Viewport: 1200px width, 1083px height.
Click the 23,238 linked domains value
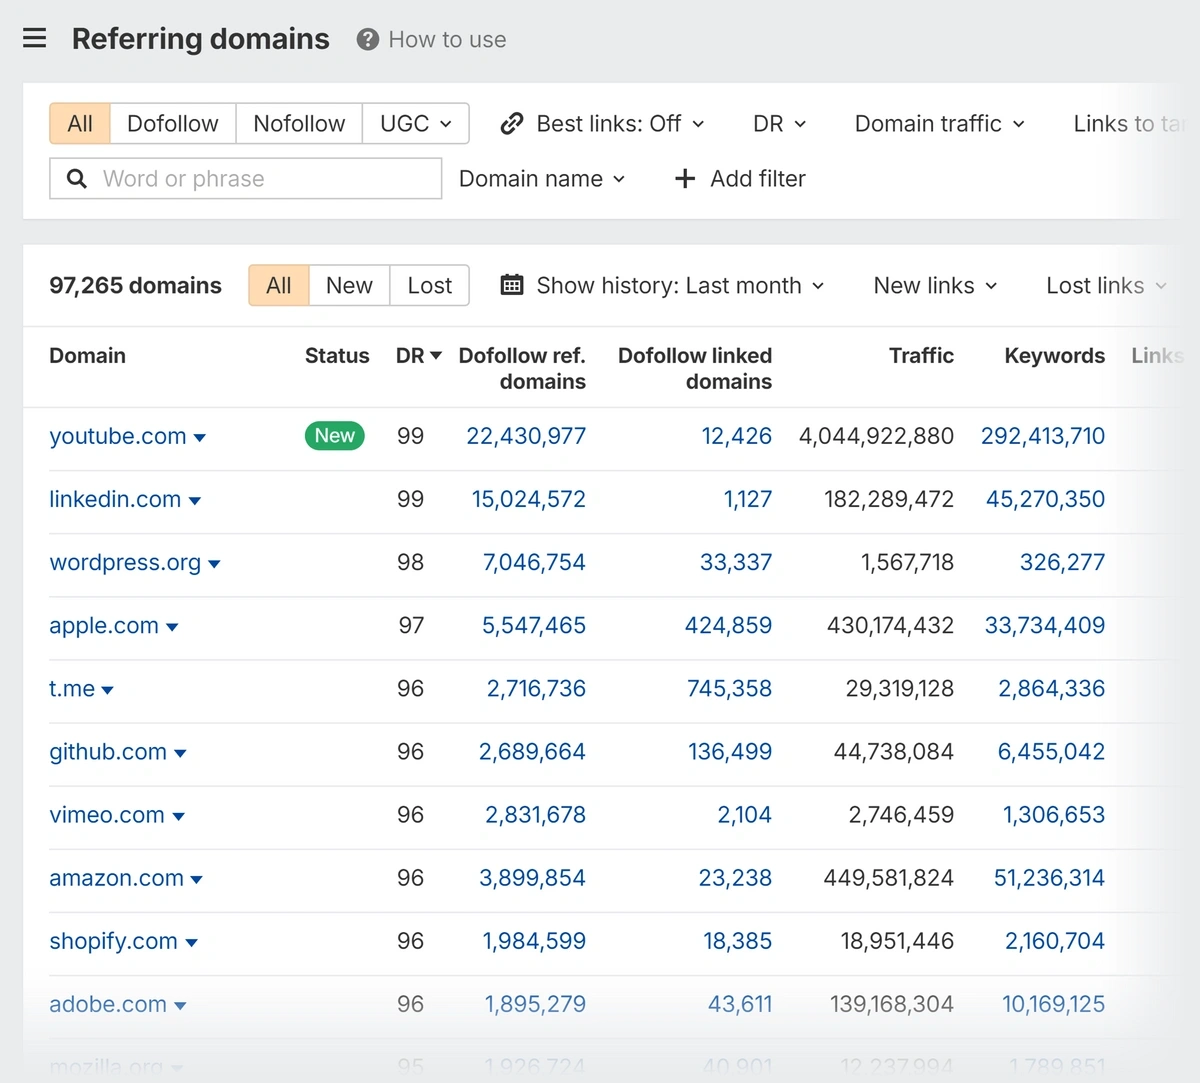coord(735,878)
